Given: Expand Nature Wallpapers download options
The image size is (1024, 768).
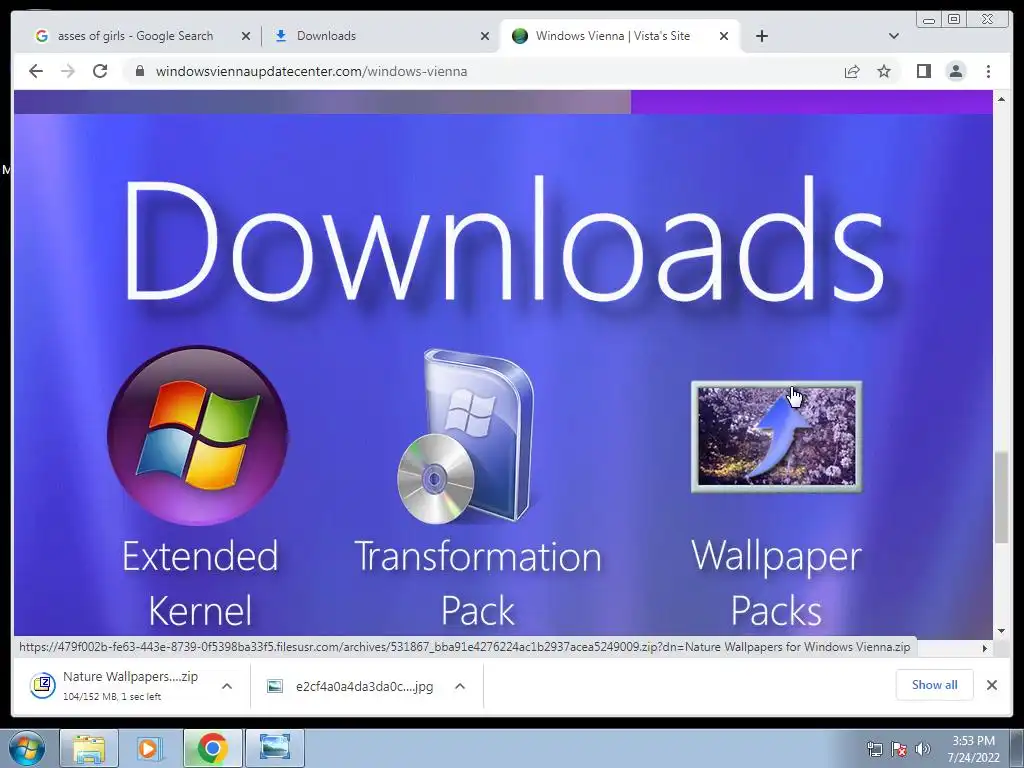Looking at the screenshot, I should pos(227,686).
